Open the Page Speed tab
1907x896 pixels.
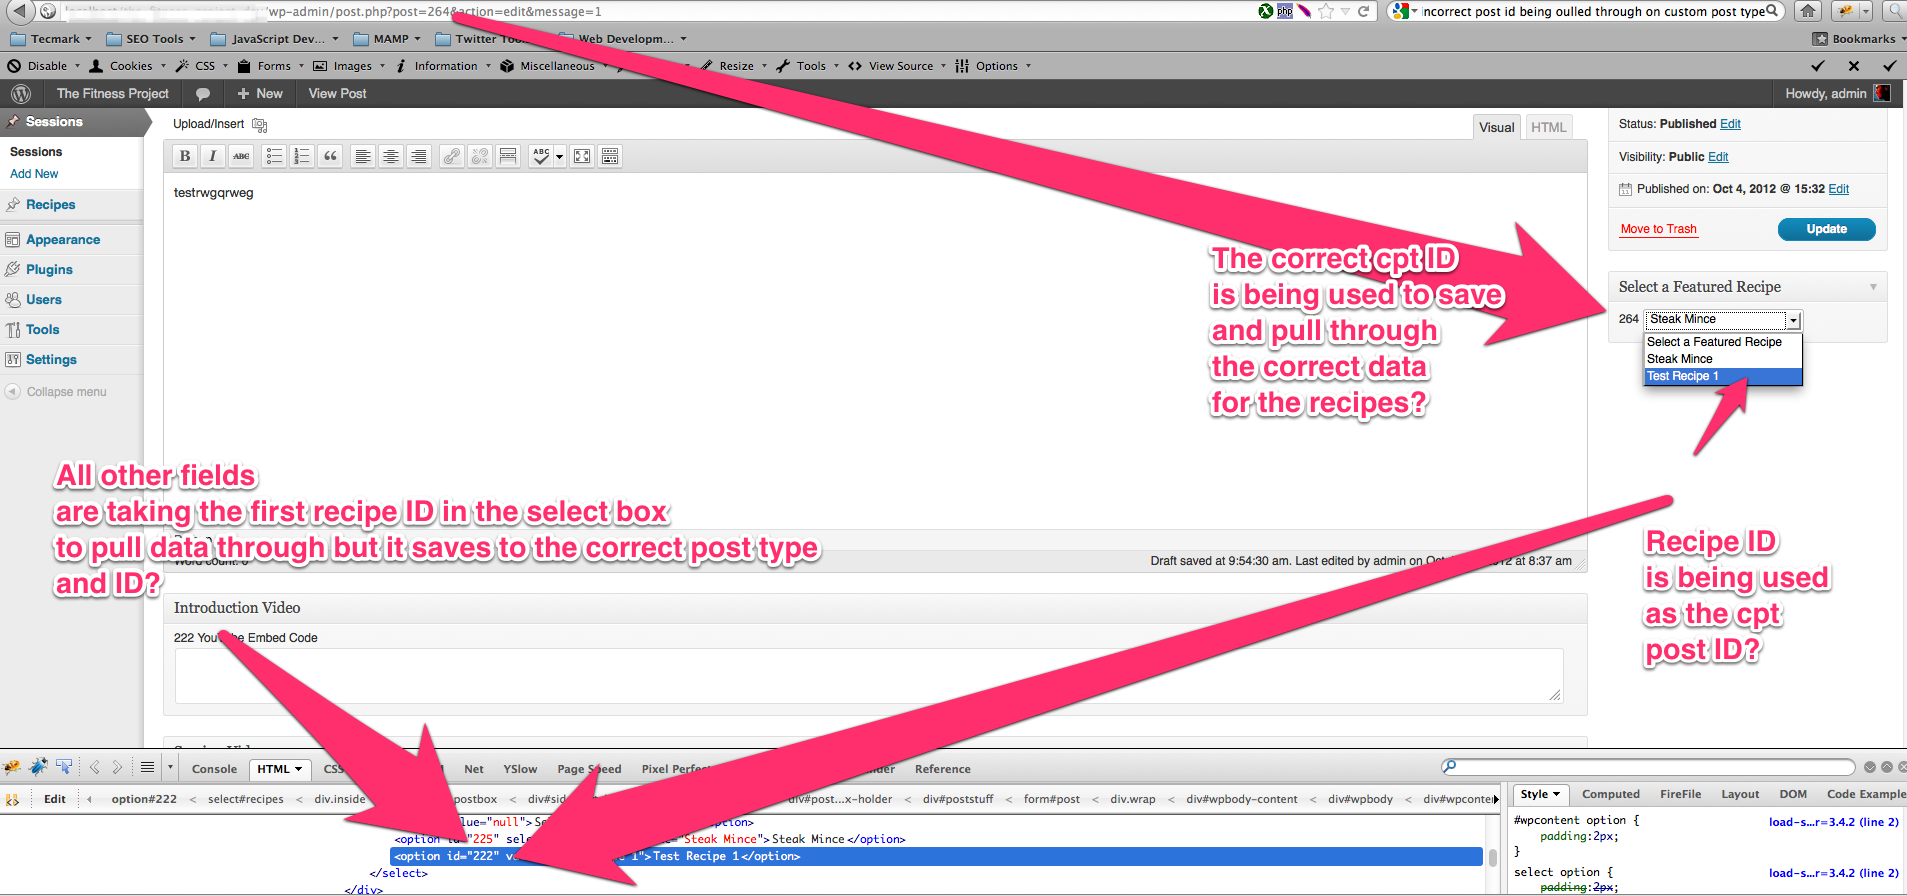point(589,769)
